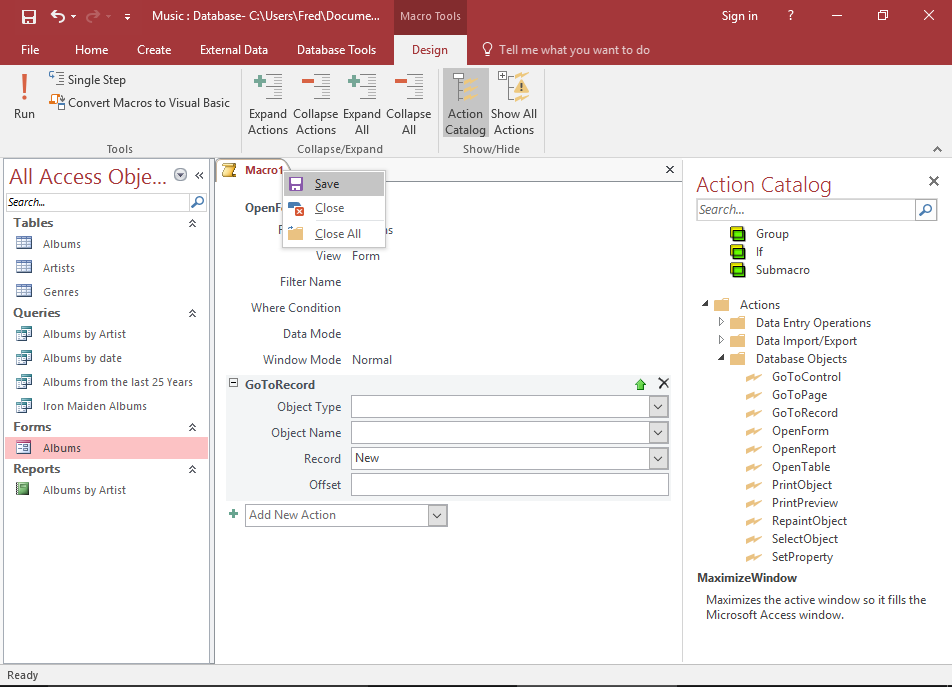Collapse the ribbon with the chevron
This screenshot has height=687, width=952.
pyautogui.click(x=937, y=149)
